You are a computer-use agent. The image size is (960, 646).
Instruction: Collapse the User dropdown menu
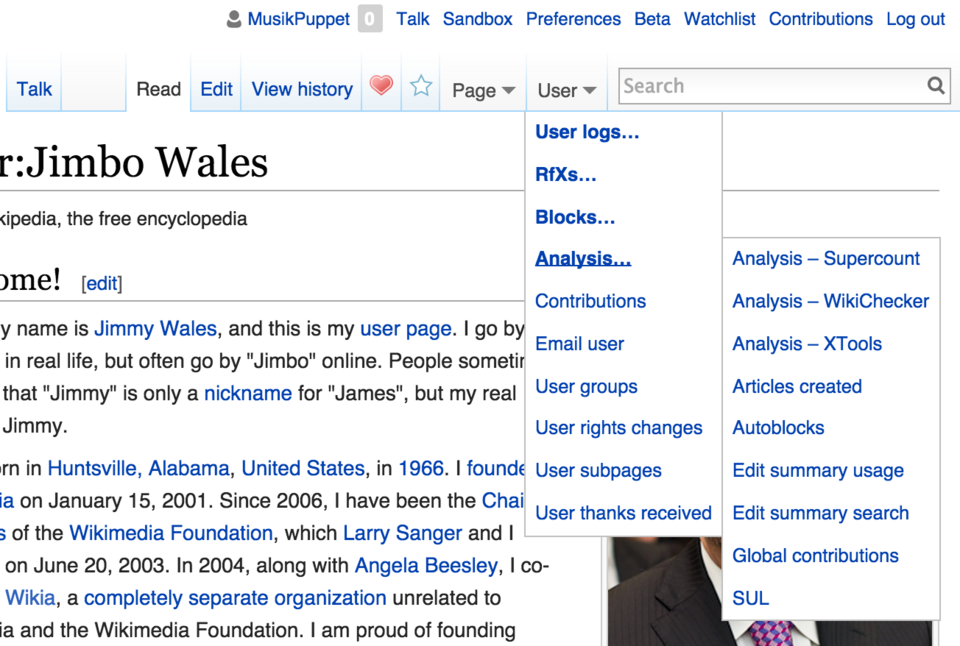tap(566, 91)
